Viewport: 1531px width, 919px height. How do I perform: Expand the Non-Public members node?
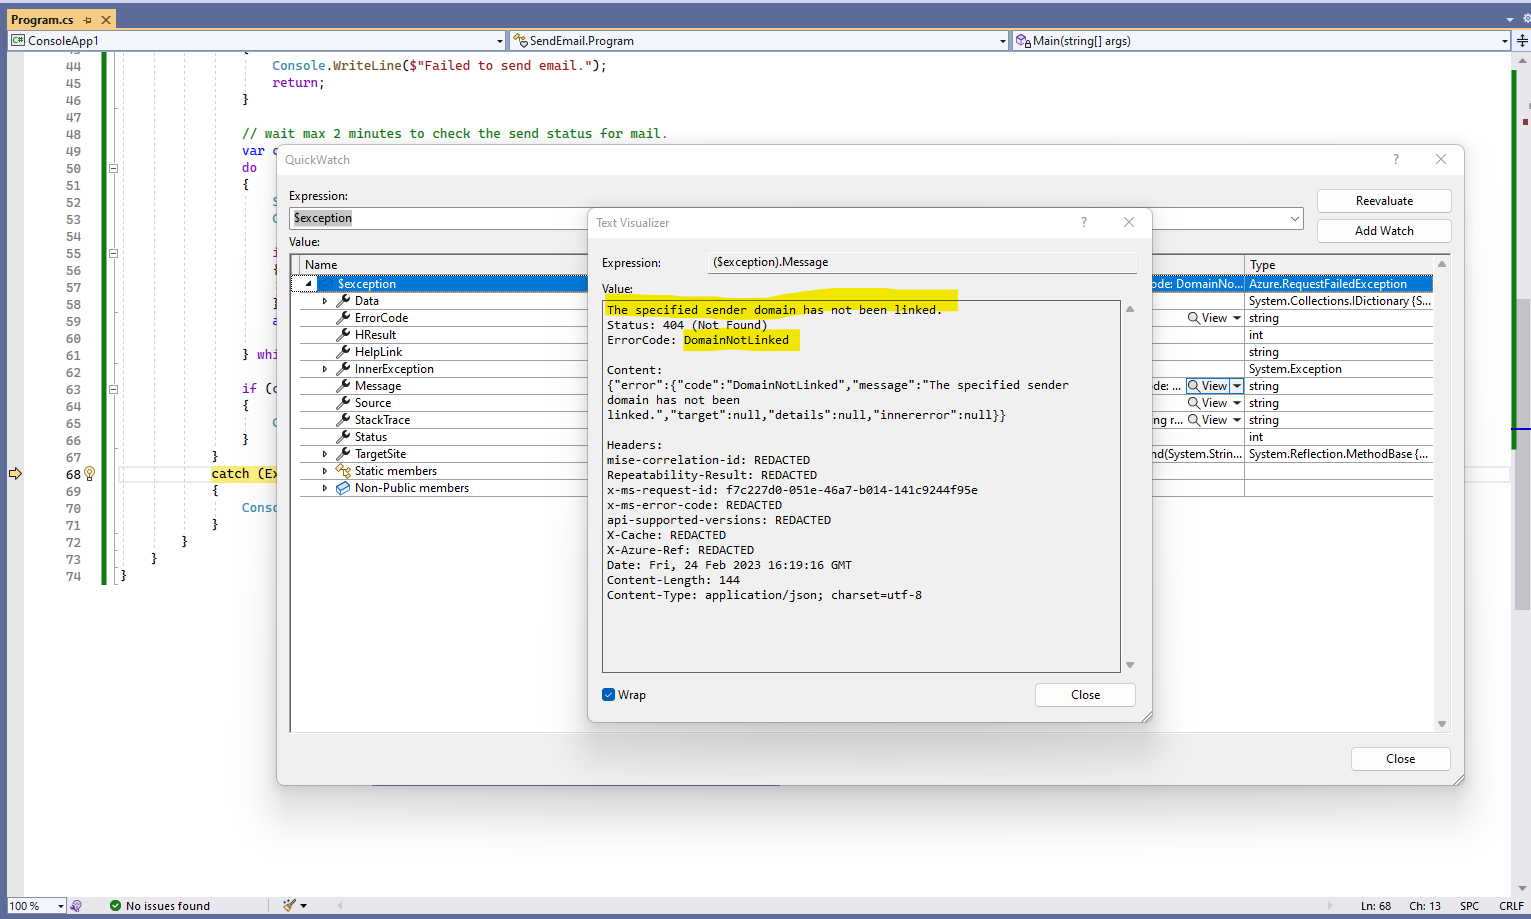[324, 488]
